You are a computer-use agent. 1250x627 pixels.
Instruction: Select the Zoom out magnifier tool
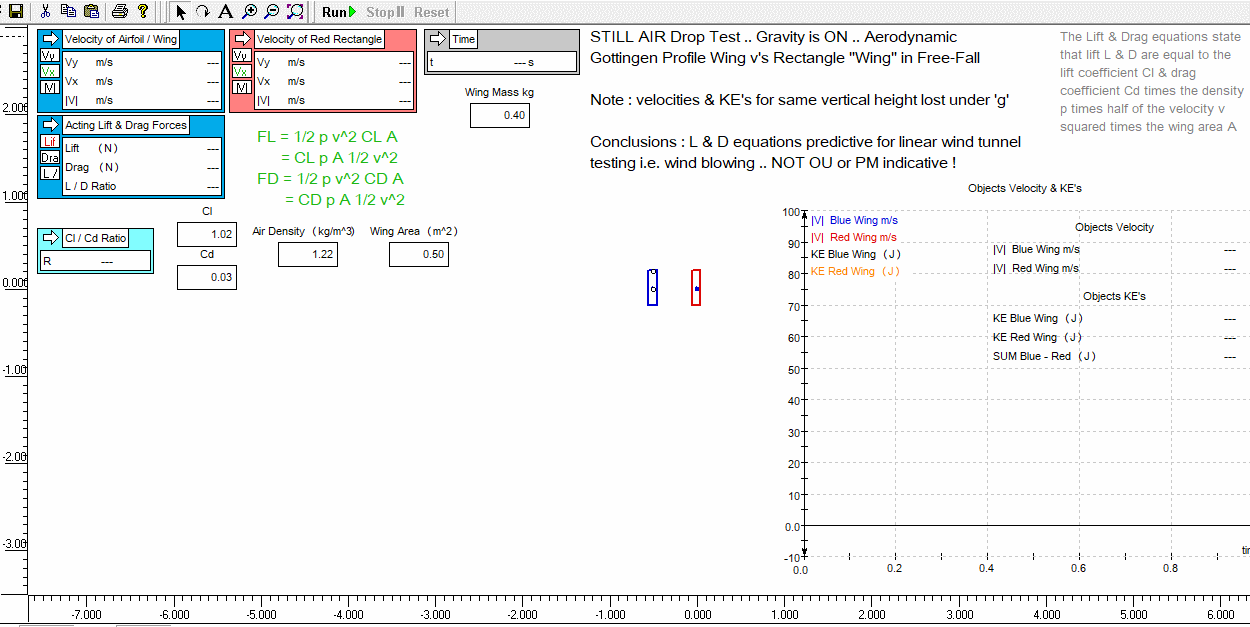[271, 12]
